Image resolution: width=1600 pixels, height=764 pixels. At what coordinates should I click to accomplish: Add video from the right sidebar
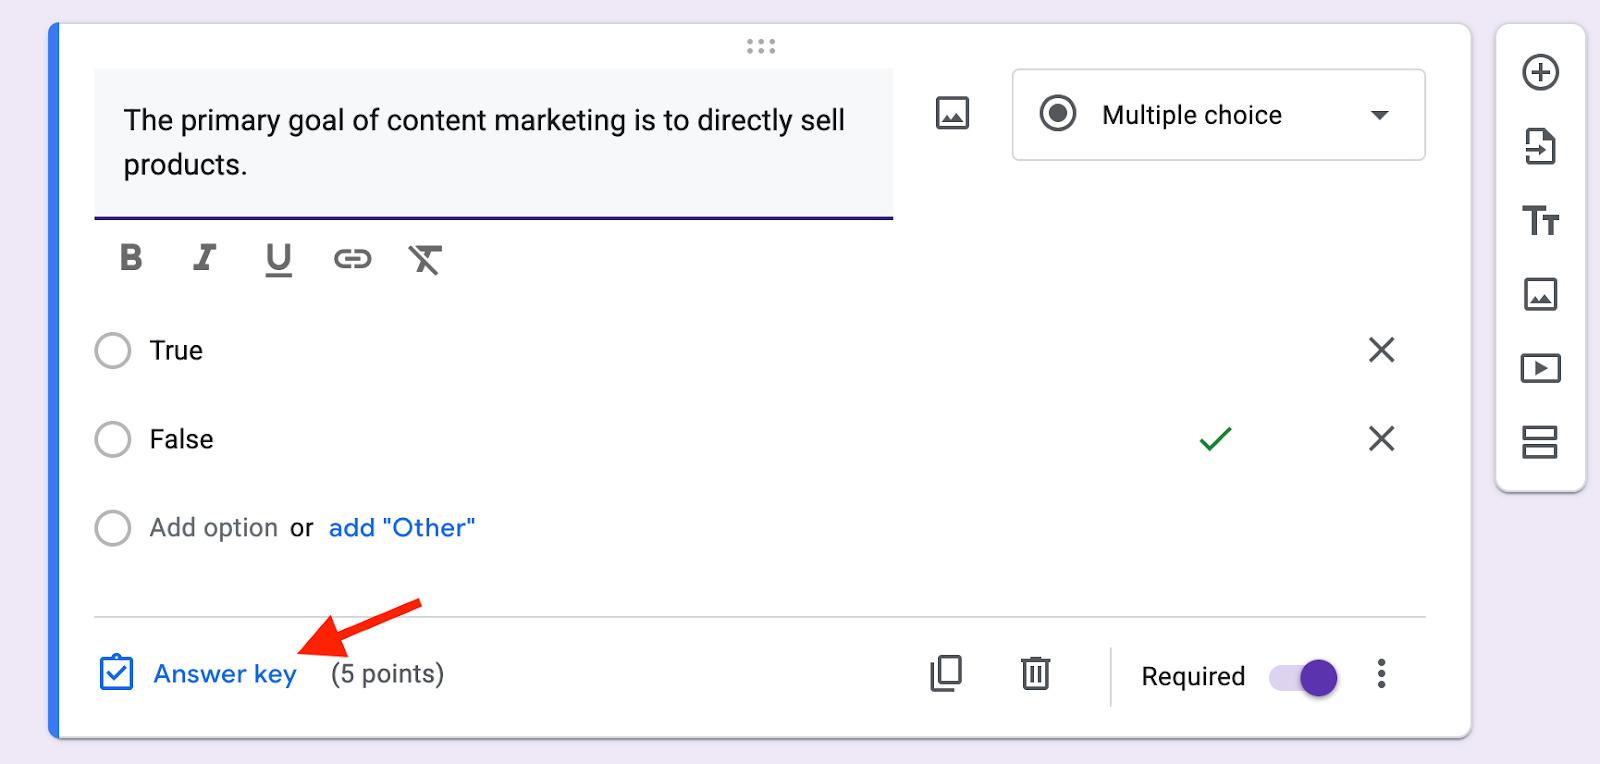pyautogui.click(x=1540, y=368)
